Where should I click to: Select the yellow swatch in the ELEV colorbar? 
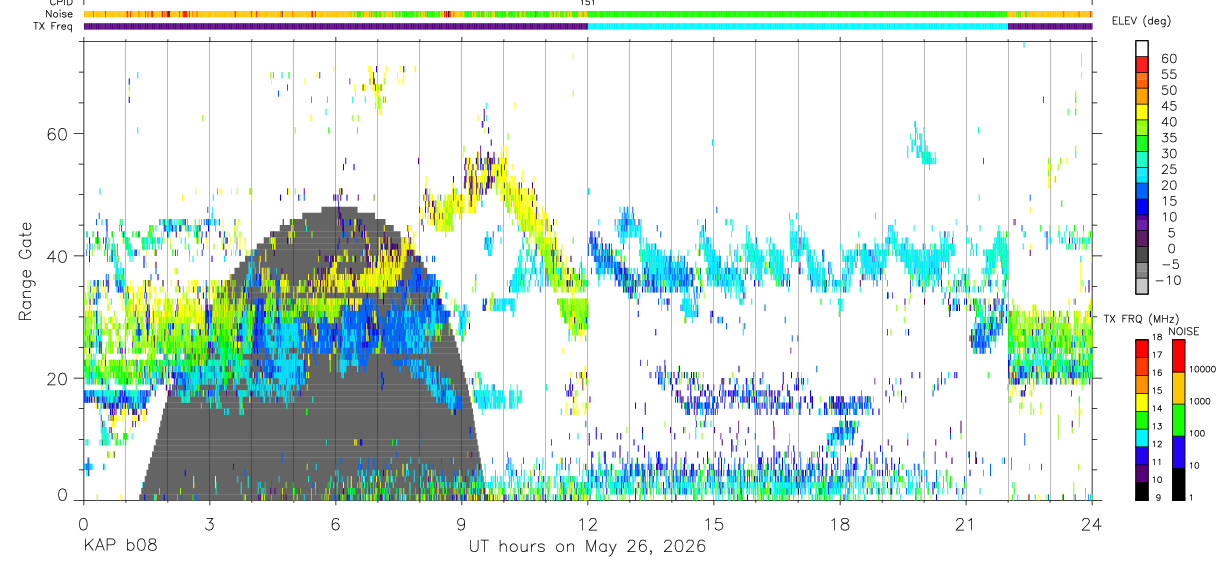point(1143,113)
